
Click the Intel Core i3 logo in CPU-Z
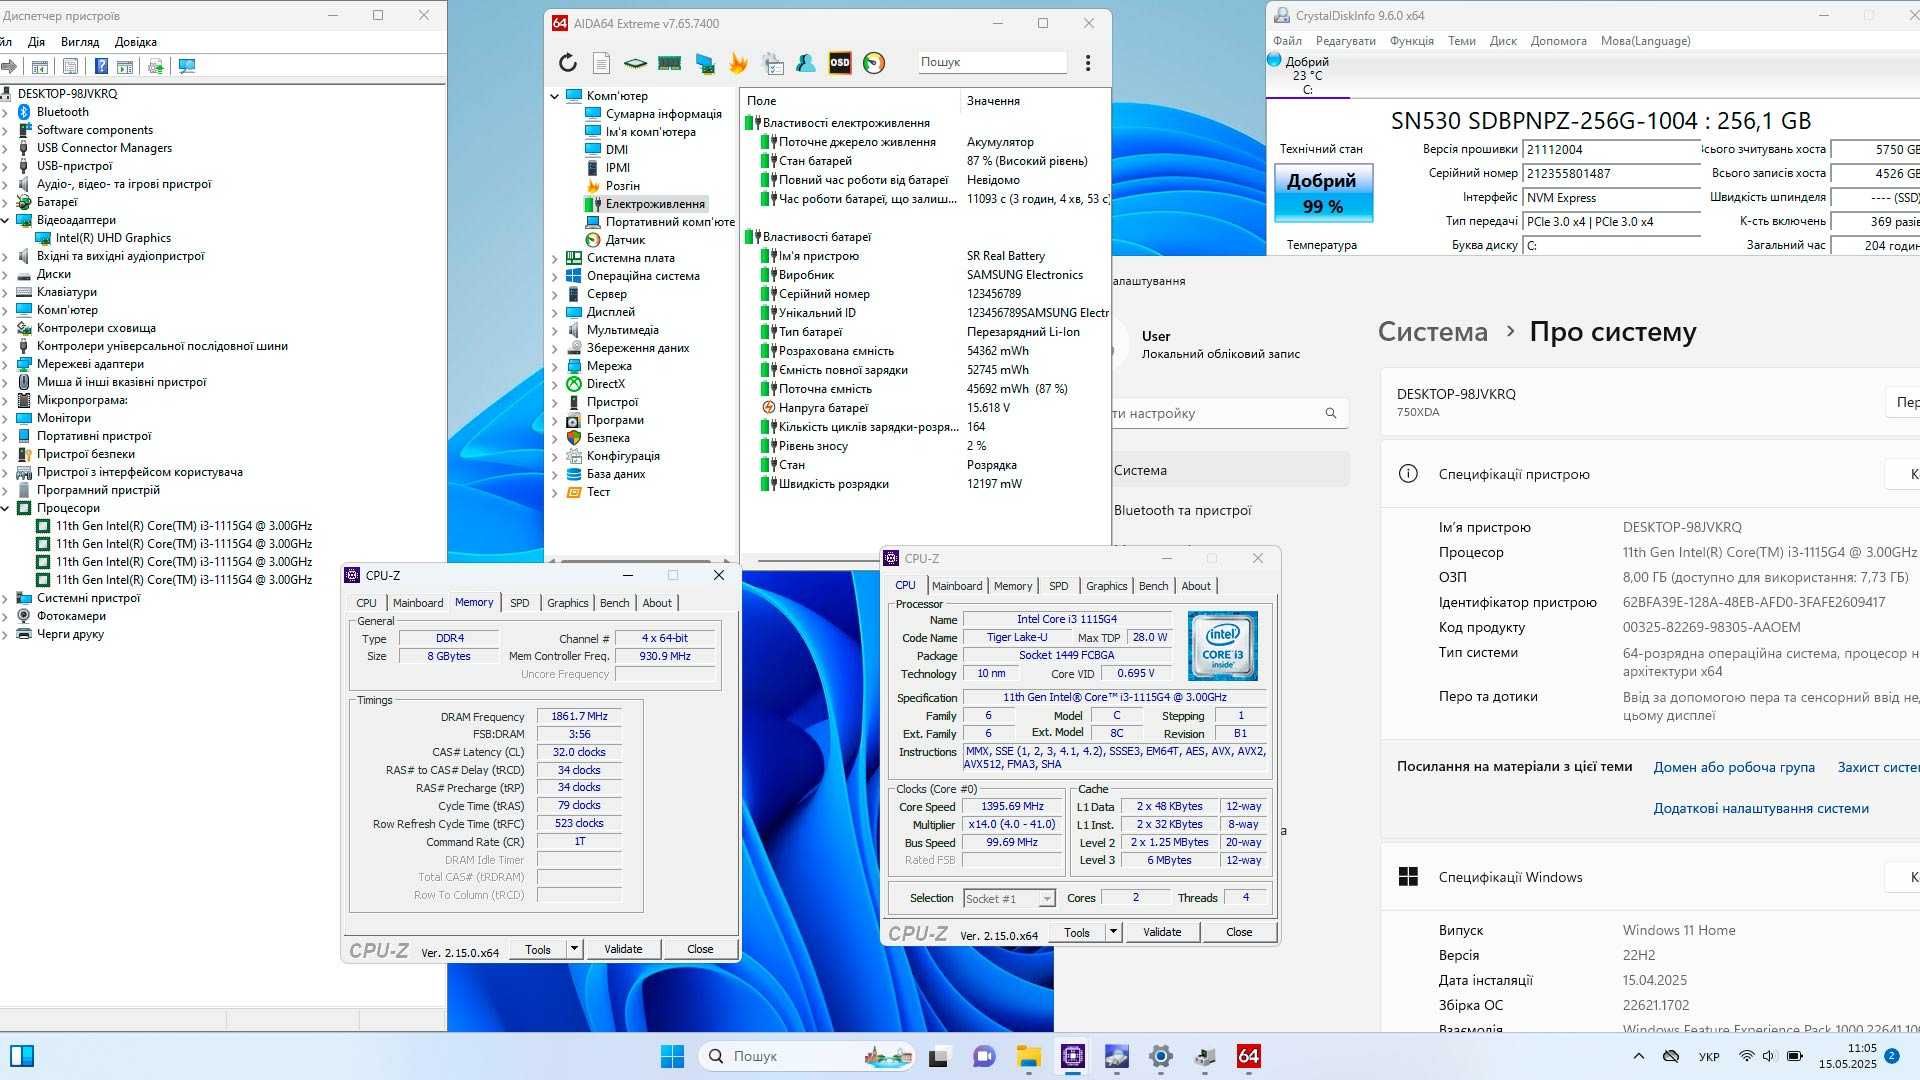point(1222,646)
